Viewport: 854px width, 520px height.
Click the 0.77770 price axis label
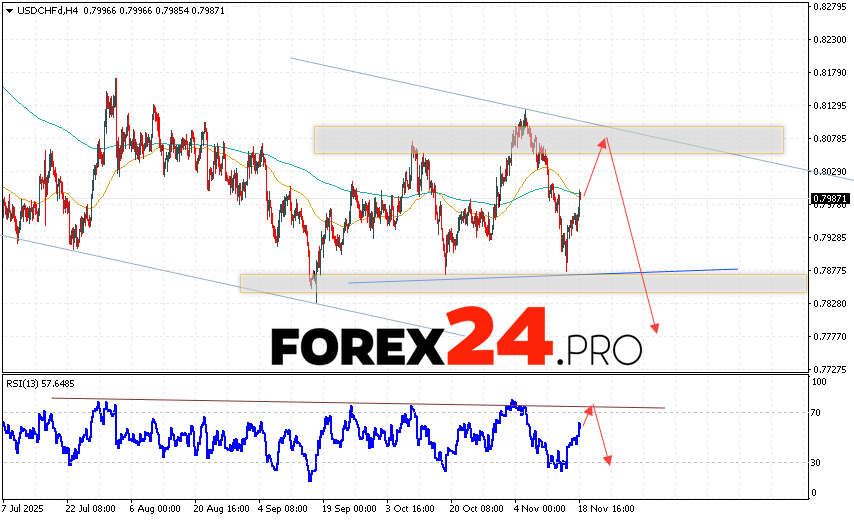point(829,337)
